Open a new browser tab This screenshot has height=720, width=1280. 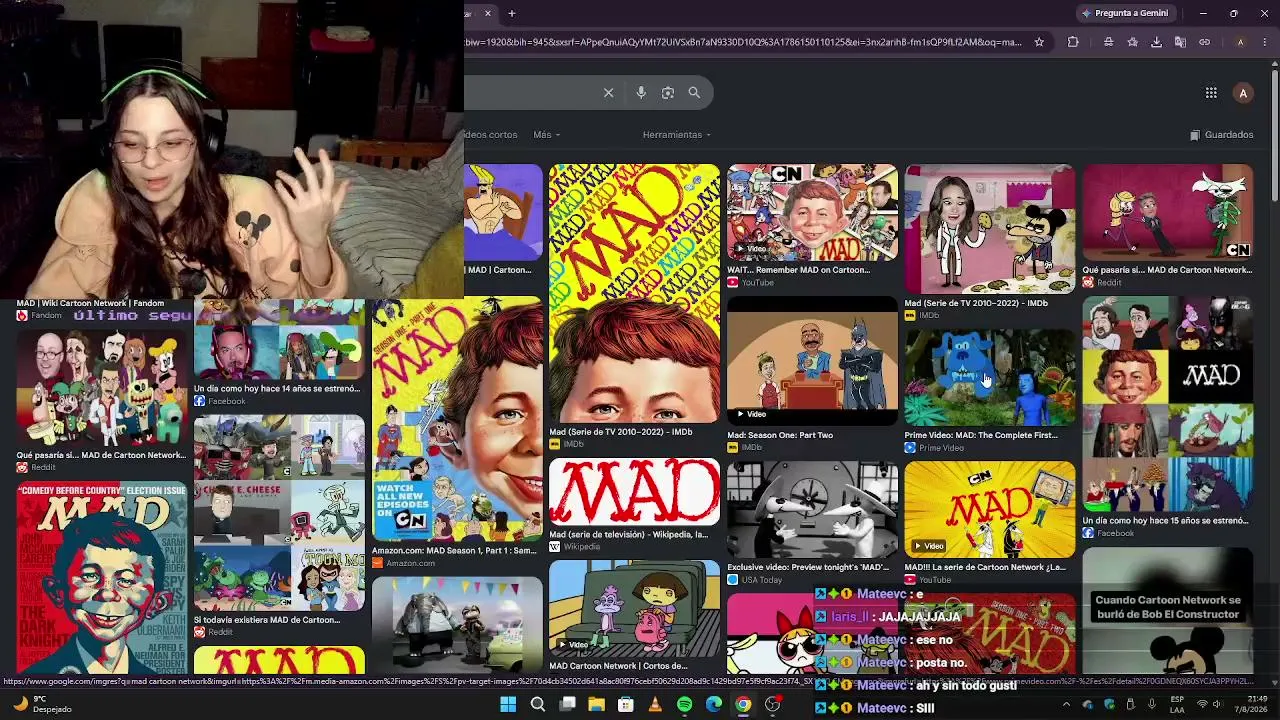pyautogui.click(x=512, y=14)
